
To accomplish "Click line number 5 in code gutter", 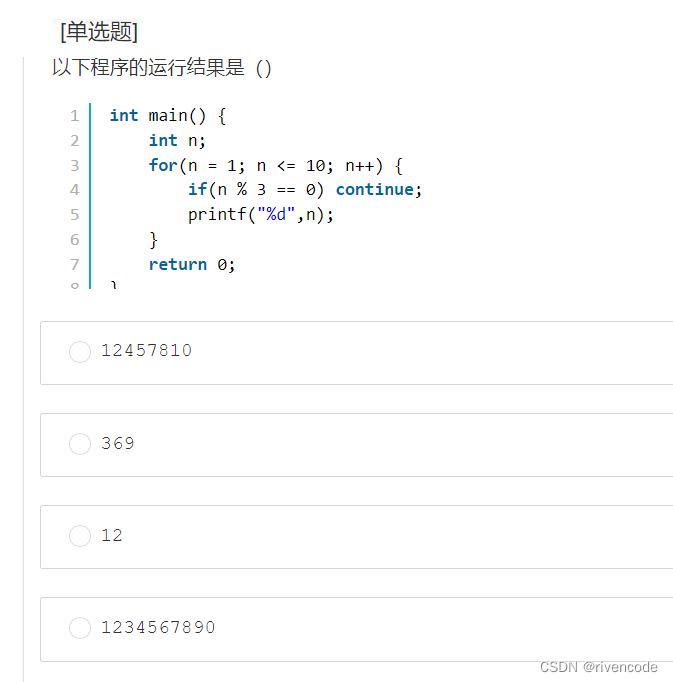I will tap(75, 214).
